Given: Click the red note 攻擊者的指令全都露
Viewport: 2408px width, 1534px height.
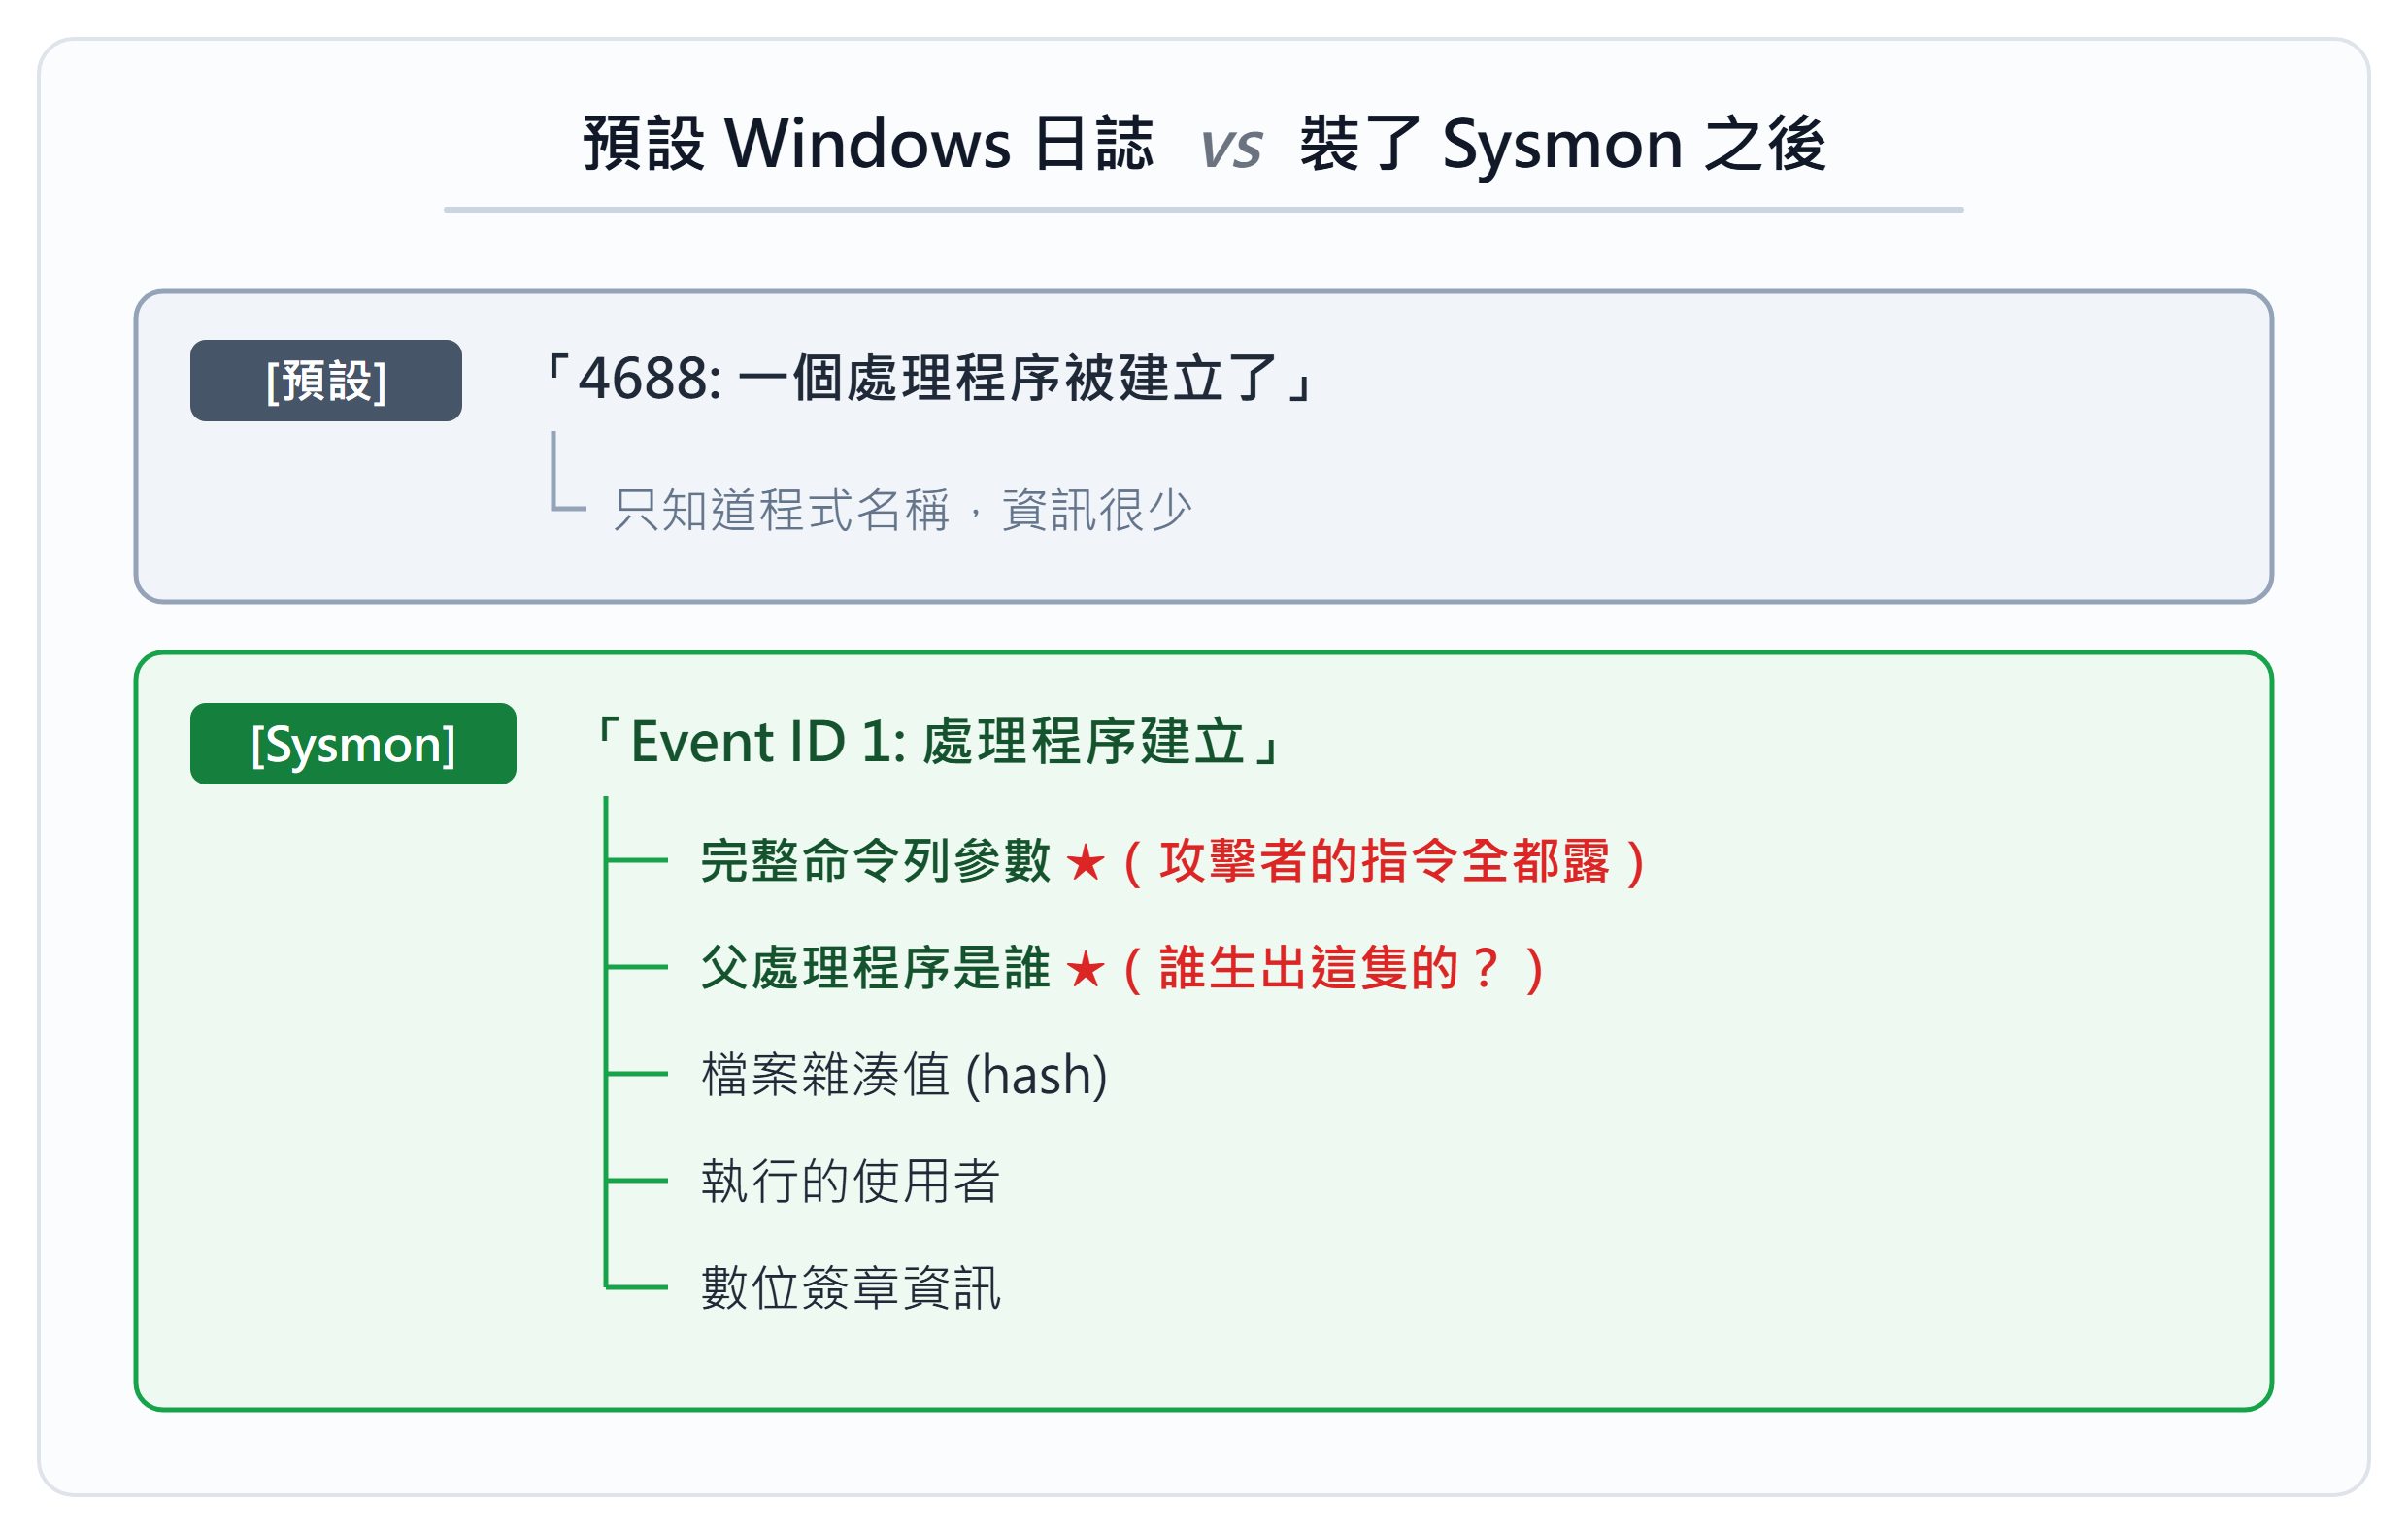Looking at the screenshot, I should [1385, 861].
